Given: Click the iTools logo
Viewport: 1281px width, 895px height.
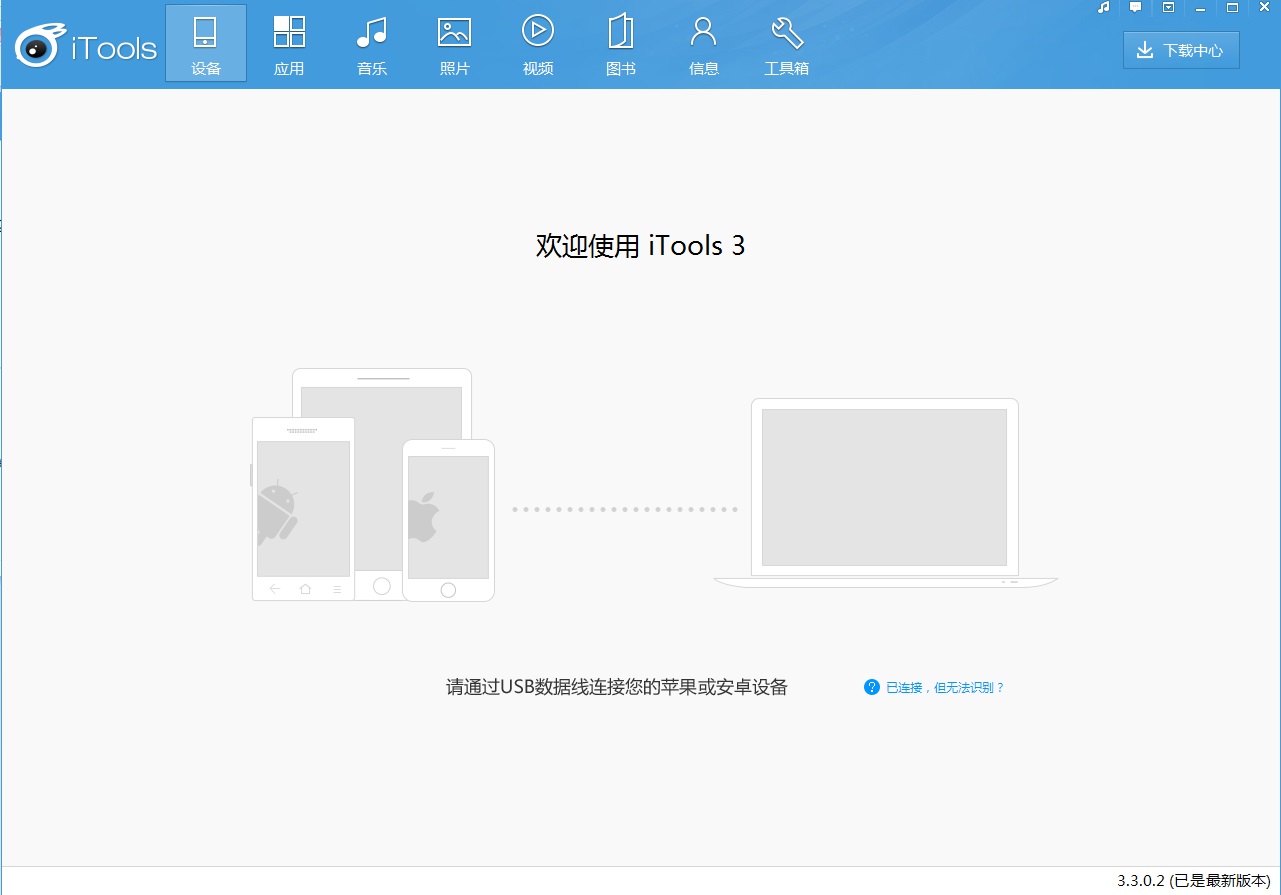Looking at the screenshot, I should [x=86, y=46].
